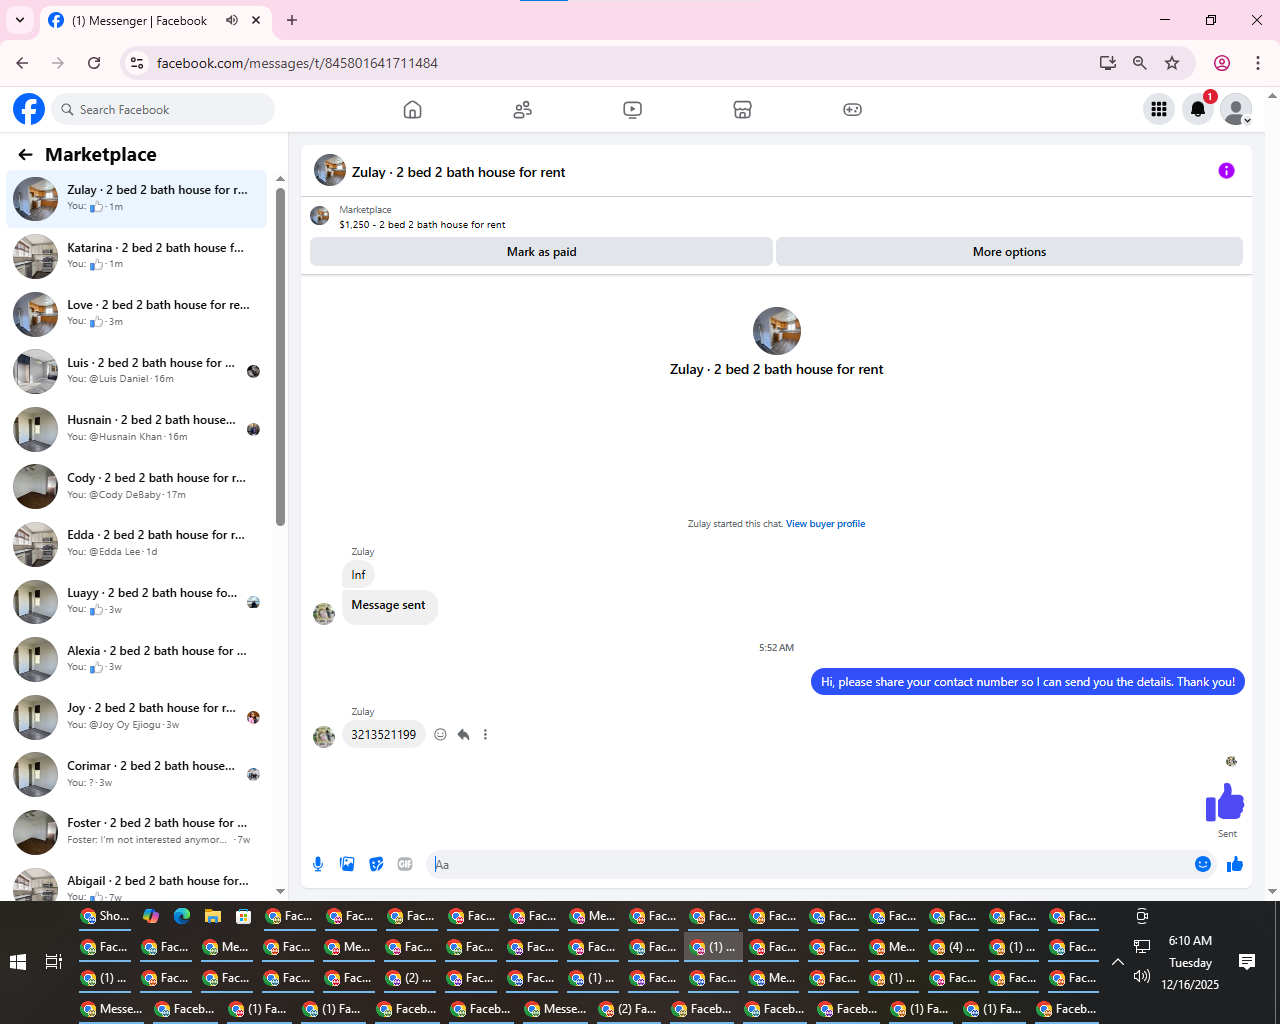Open the Windows Start menu

[18, 962]
